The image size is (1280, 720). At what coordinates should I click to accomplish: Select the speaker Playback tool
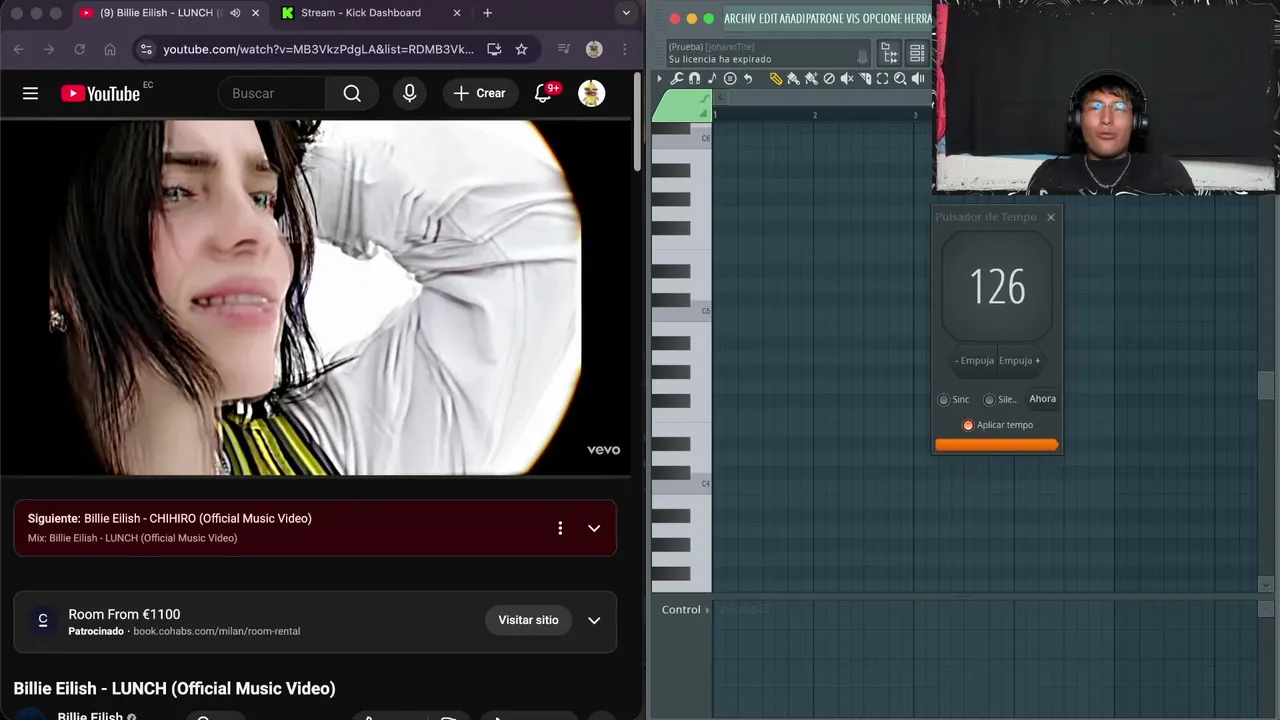pyautogui.click(x=918, y=79)
